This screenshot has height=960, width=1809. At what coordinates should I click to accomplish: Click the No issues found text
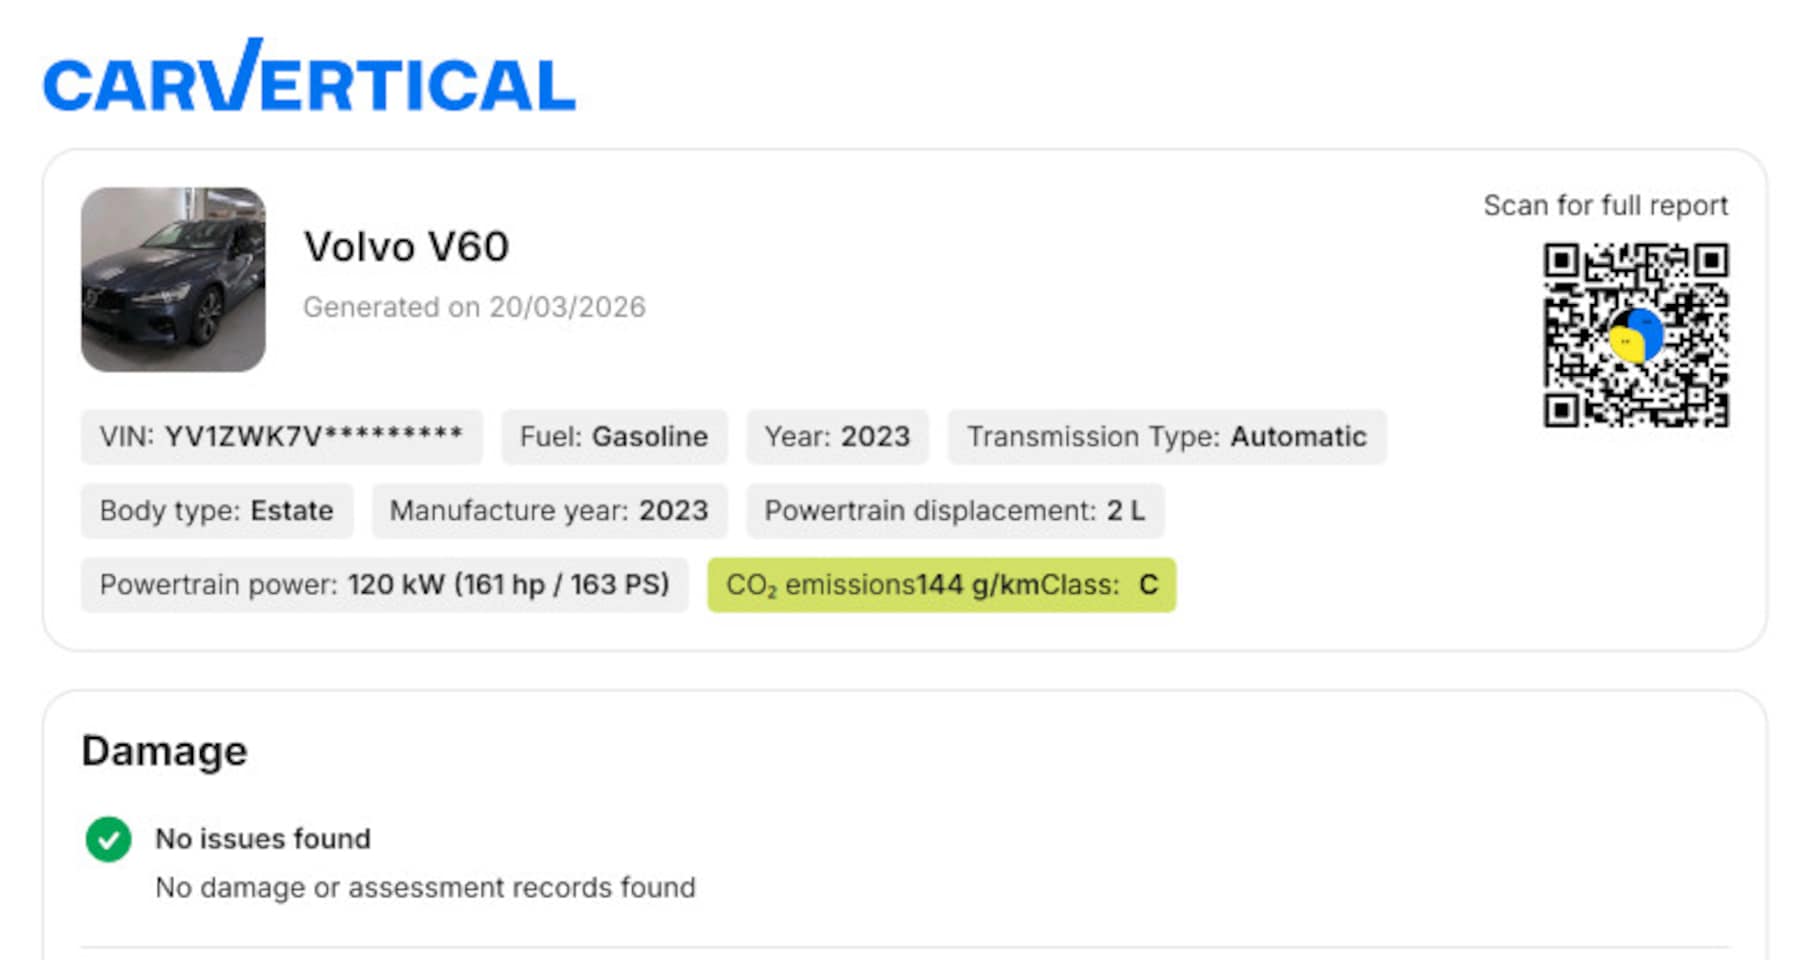[x=262, y=839]
